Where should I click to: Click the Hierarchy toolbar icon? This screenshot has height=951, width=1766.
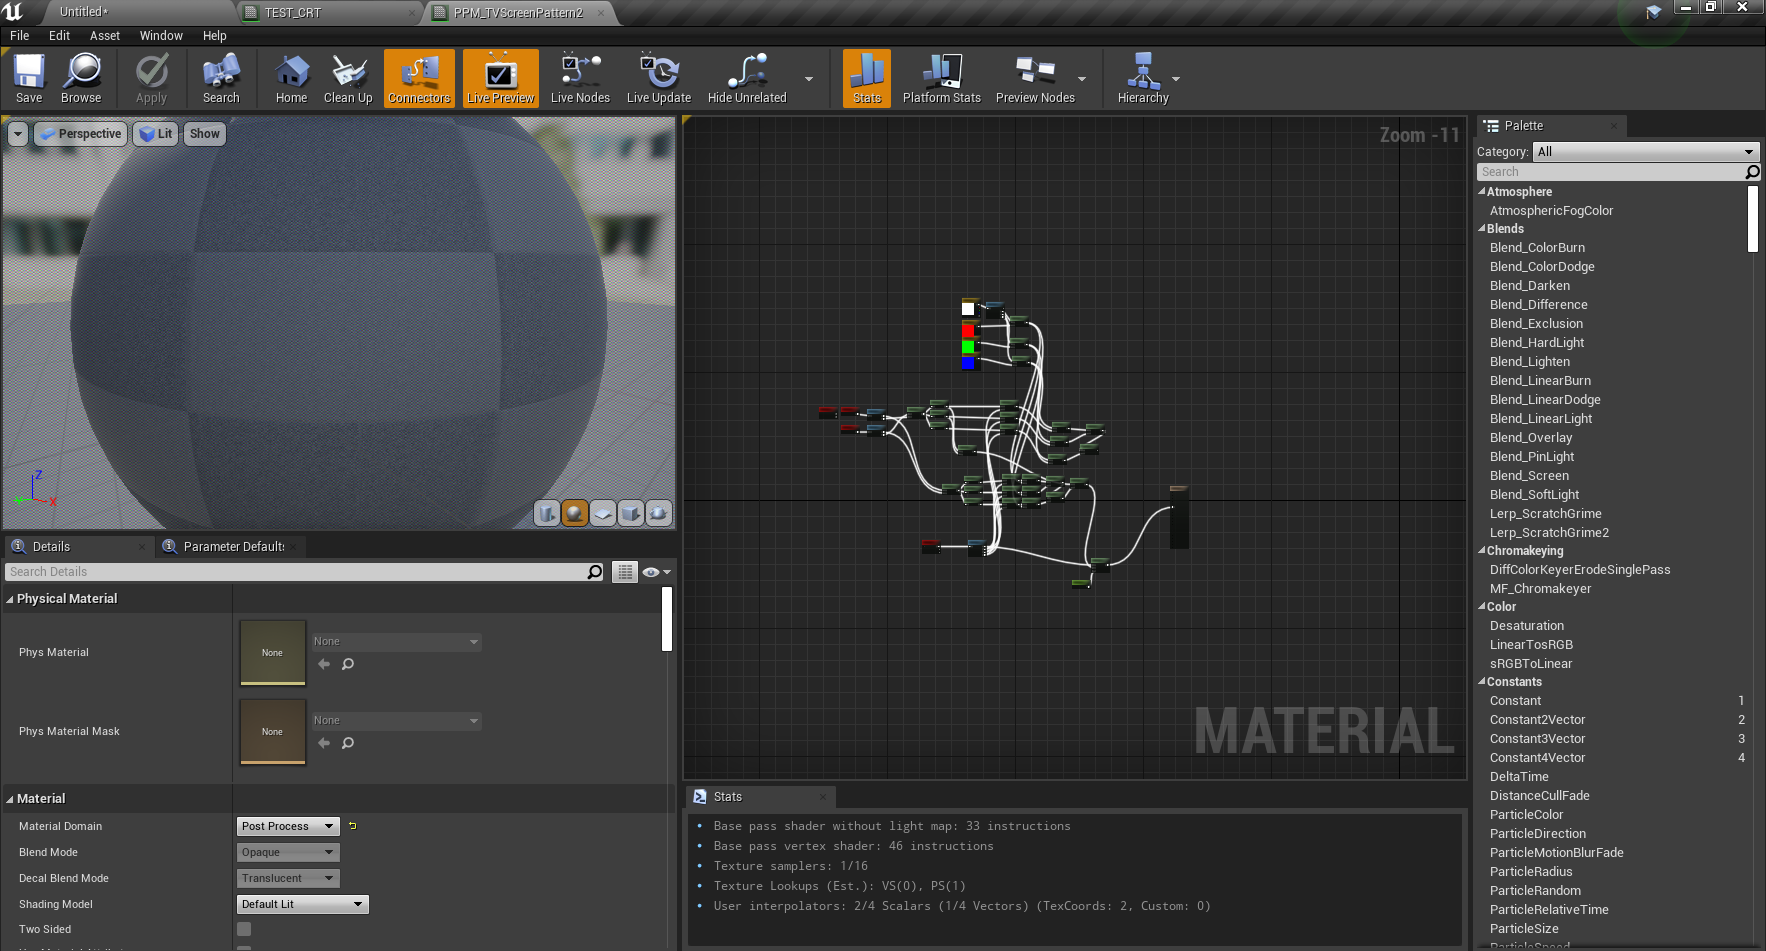(x=1143, y=78)
